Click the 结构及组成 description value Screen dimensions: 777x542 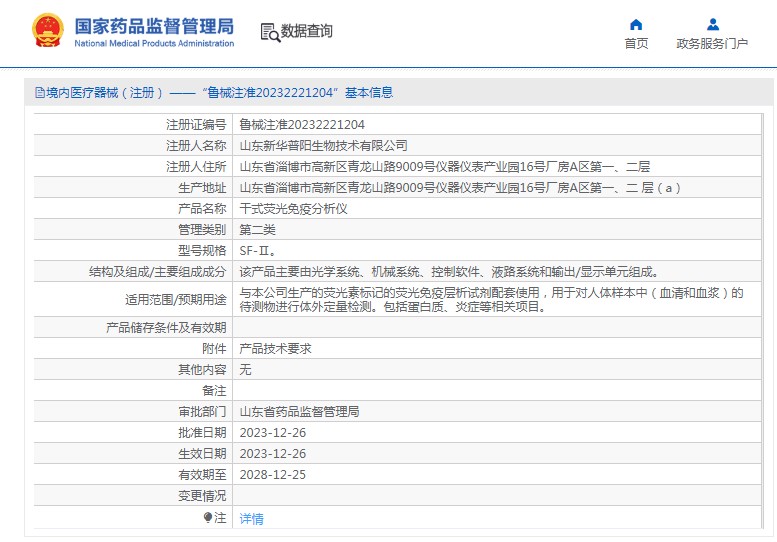(449, 271)
